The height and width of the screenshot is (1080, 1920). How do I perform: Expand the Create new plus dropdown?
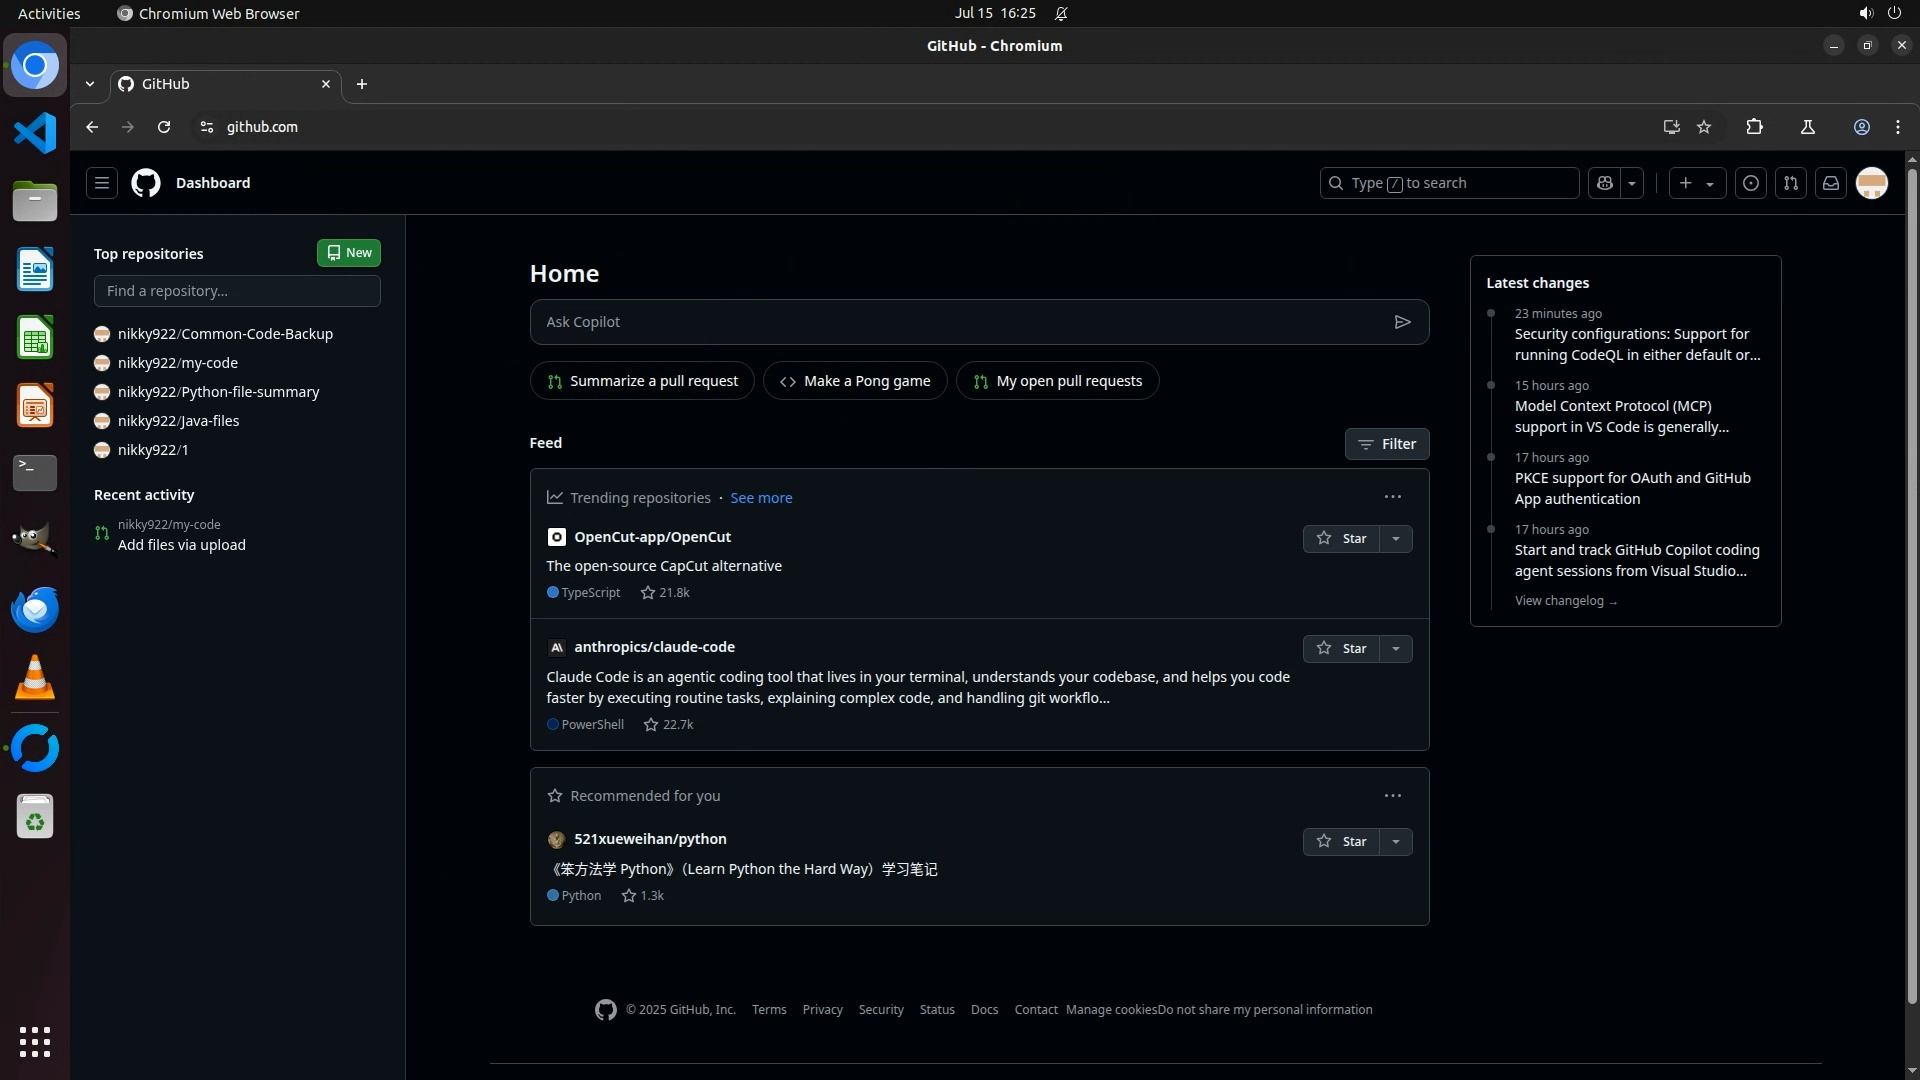[1697, 183]
